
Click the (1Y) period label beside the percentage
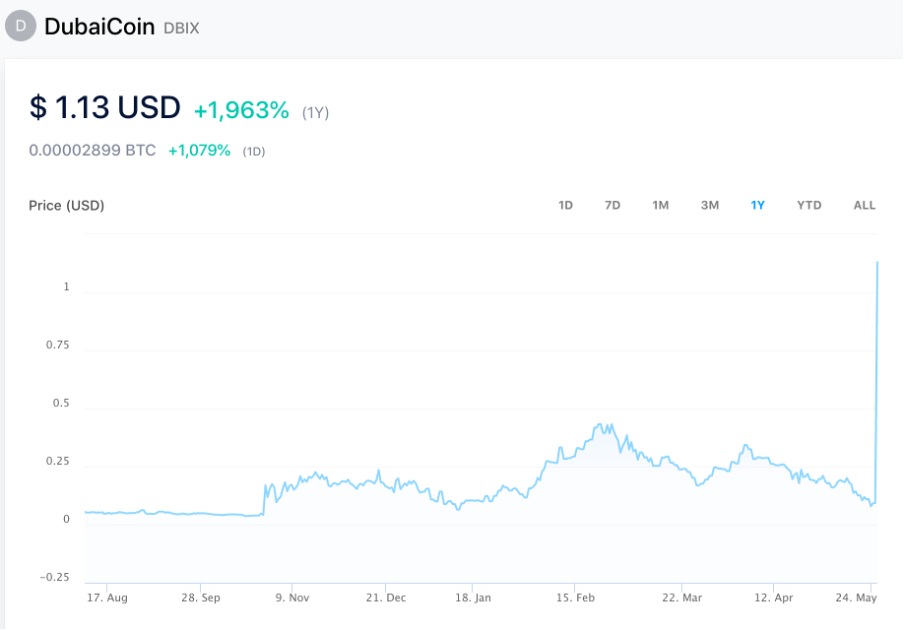point(315,112)
